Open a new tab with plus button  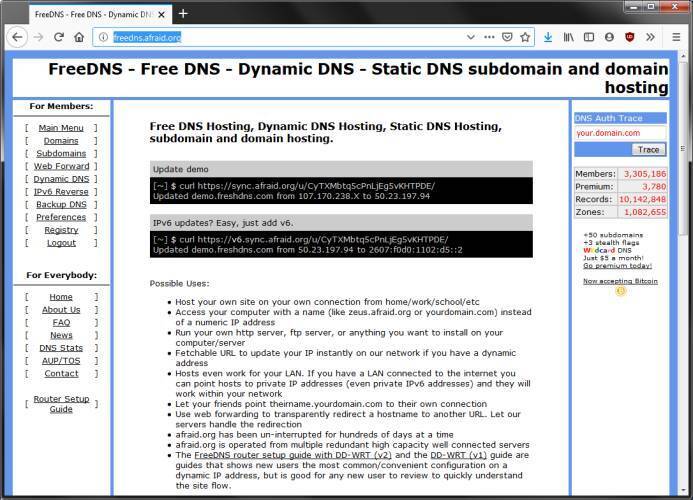183,14
